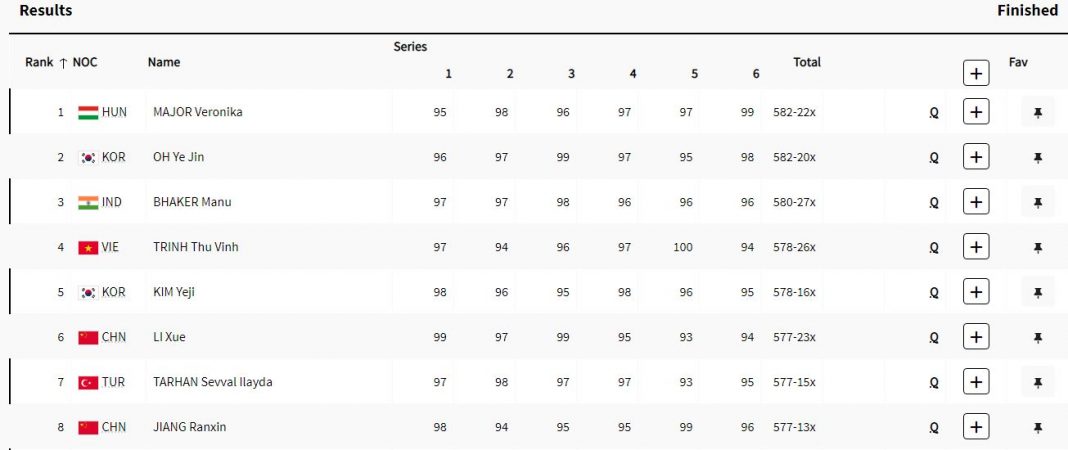The image size is (1068, 450).
Task: Pin TARHAN Sevval Ilayda as favourite
Action: click(x=1037, y=382)
